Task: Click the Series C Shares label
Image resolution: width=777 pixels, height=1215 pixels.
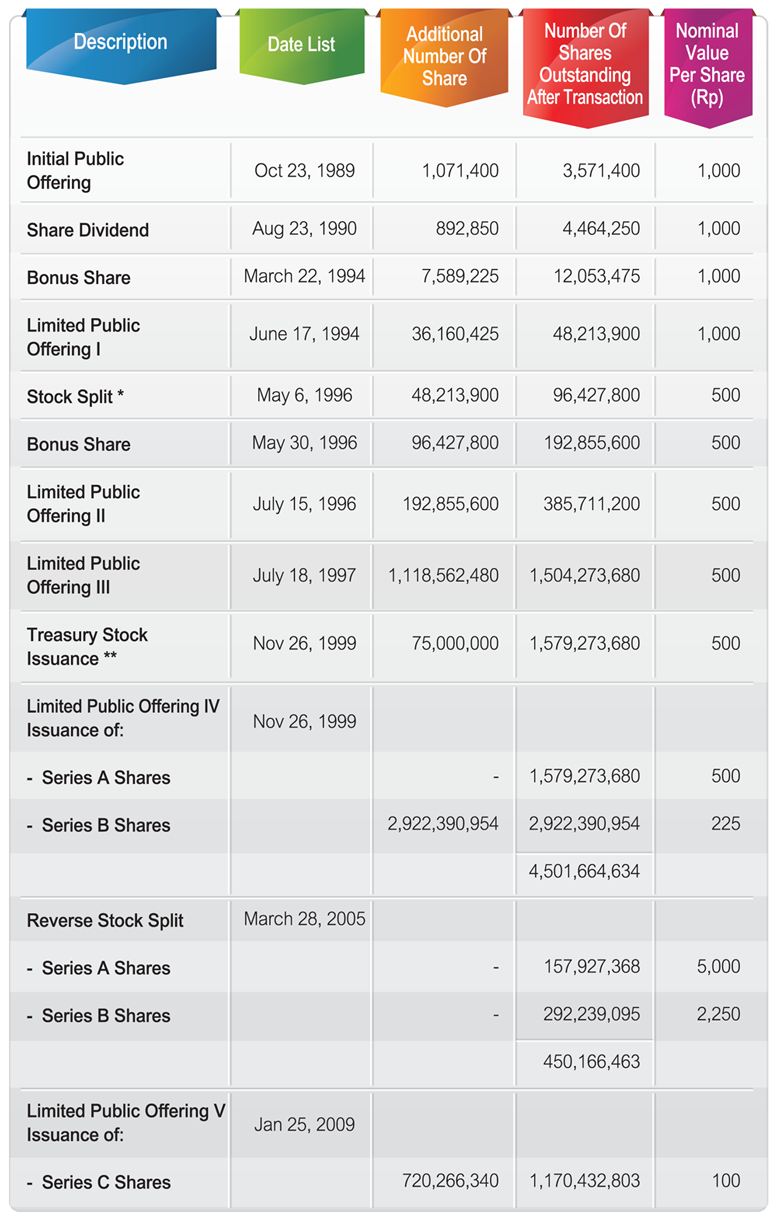Action: (99, 1182)
